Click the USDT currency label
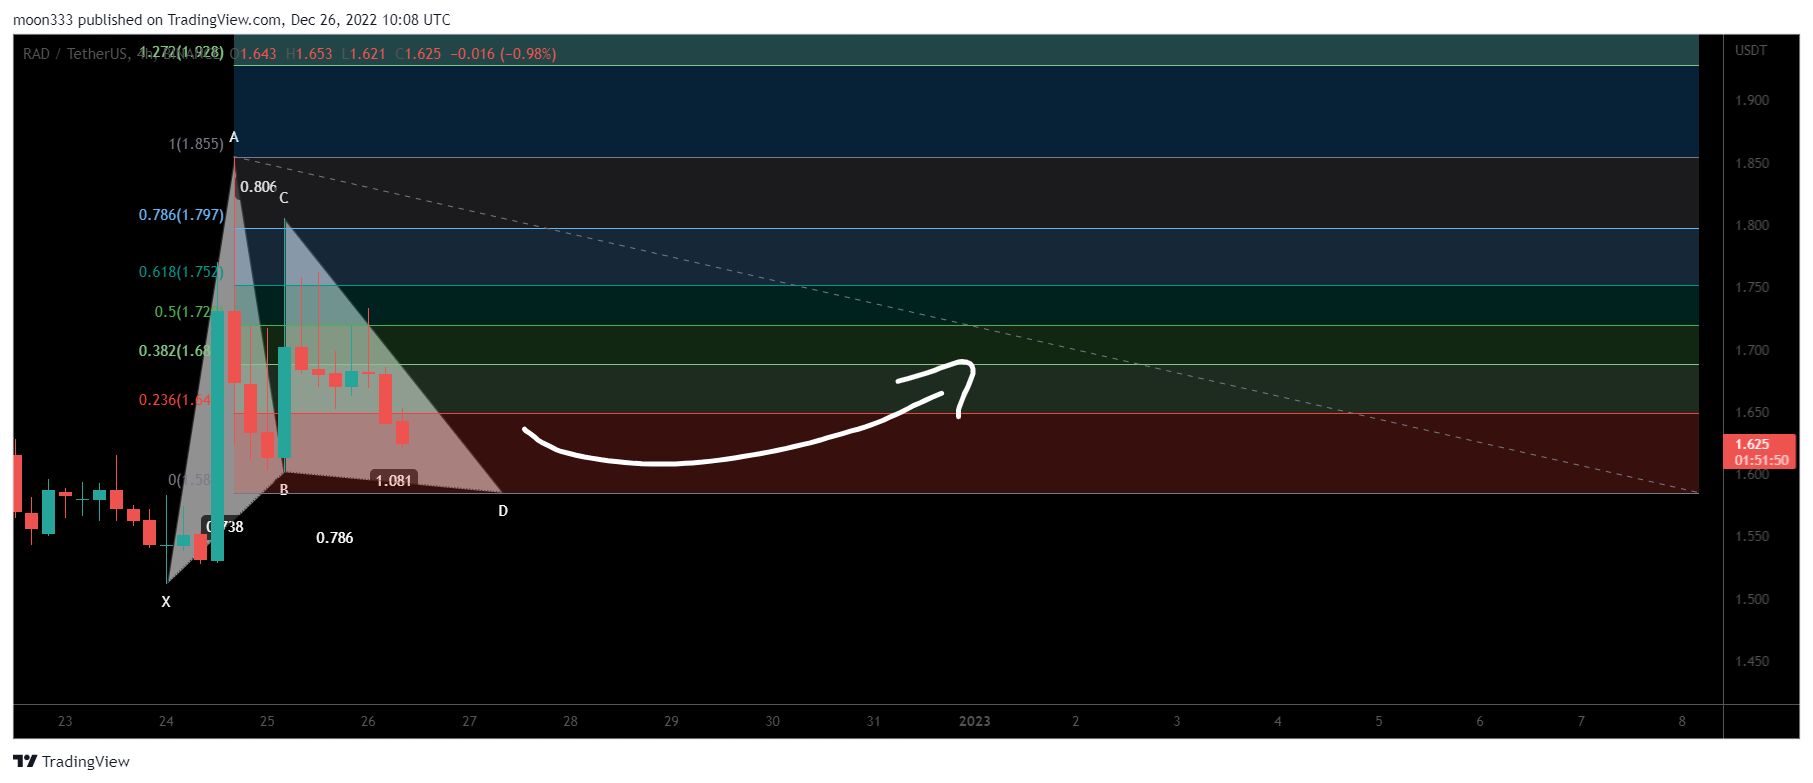 [x=1751, y=50]
